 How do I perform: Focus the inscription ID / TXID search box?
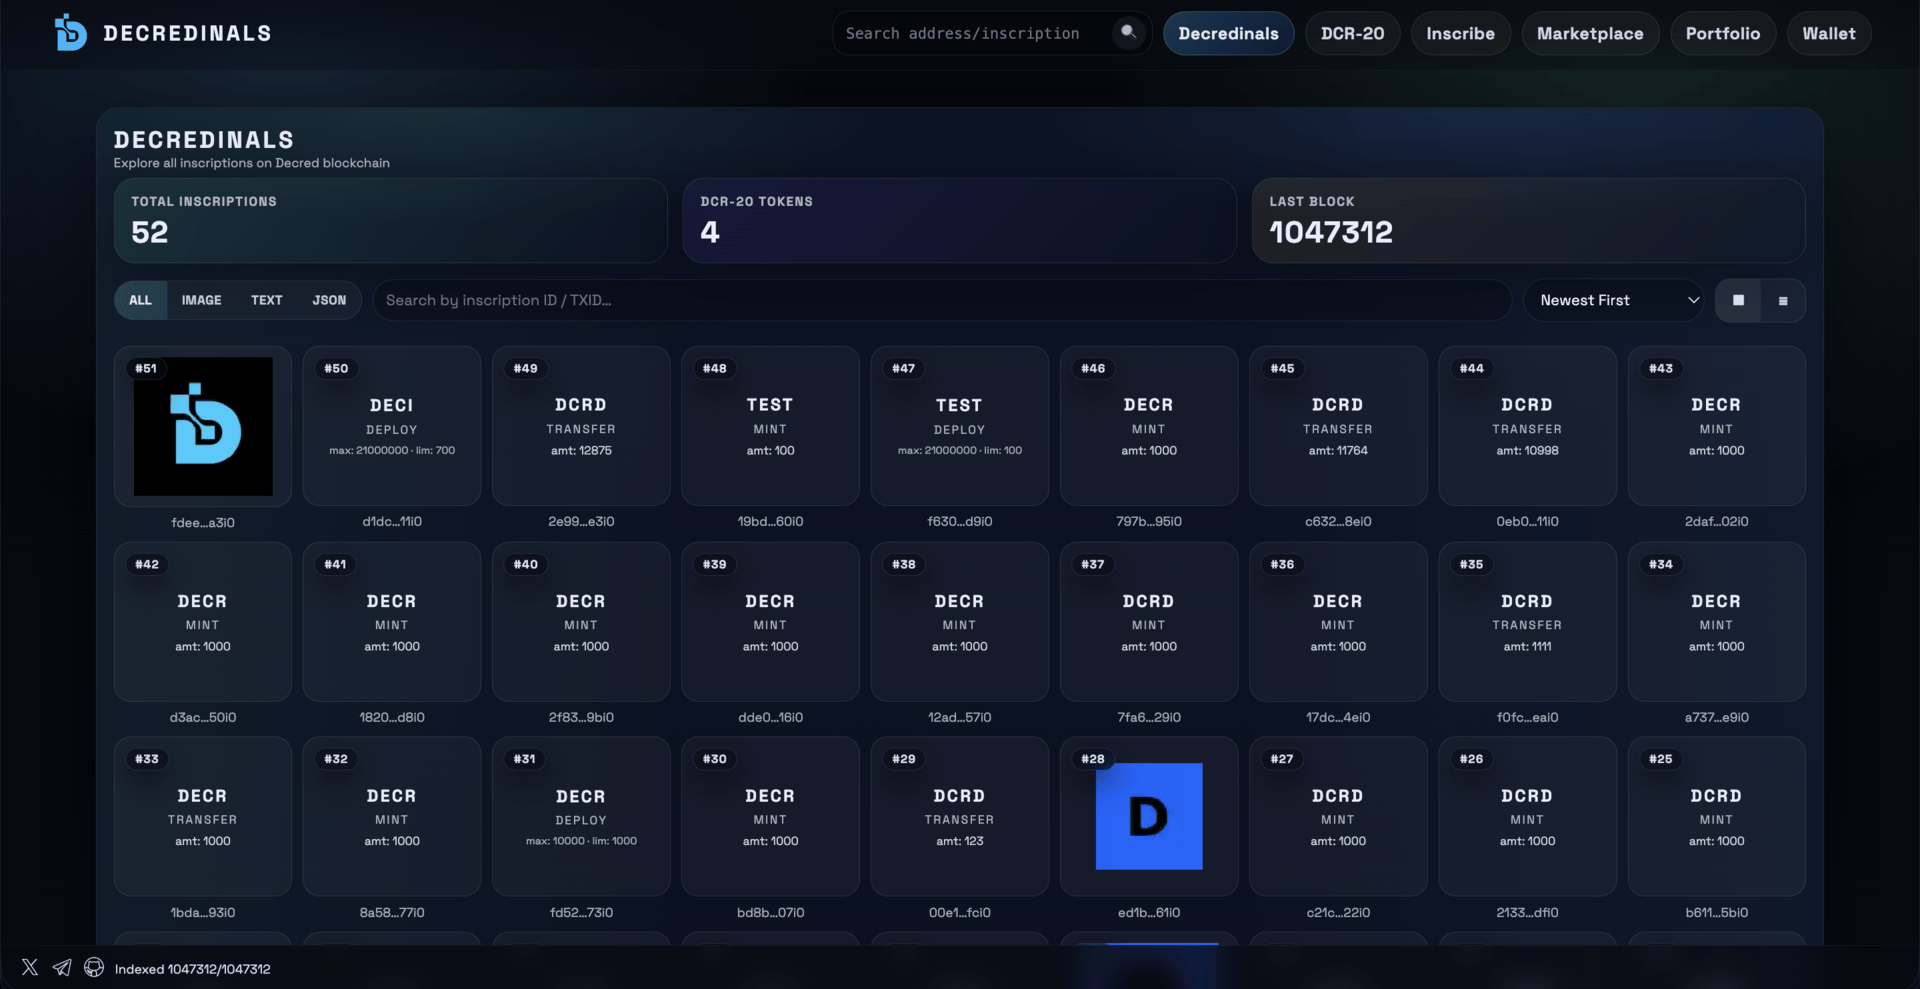tap(940, 301)
